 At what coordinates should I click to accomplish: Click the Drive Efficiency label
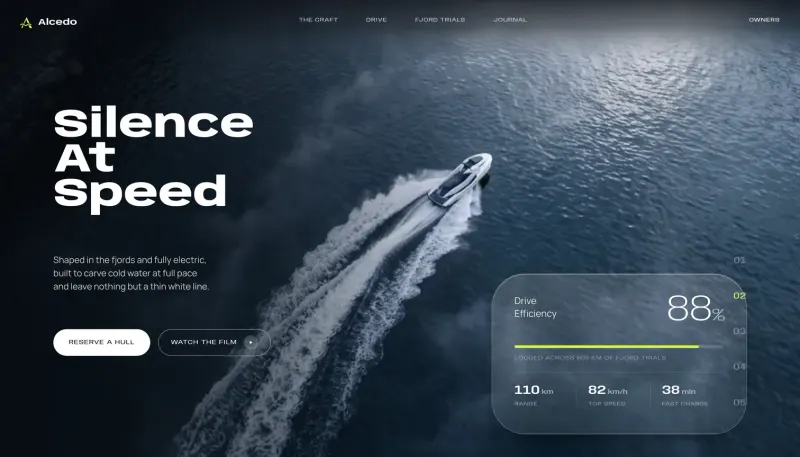click(x=535, y=307)
